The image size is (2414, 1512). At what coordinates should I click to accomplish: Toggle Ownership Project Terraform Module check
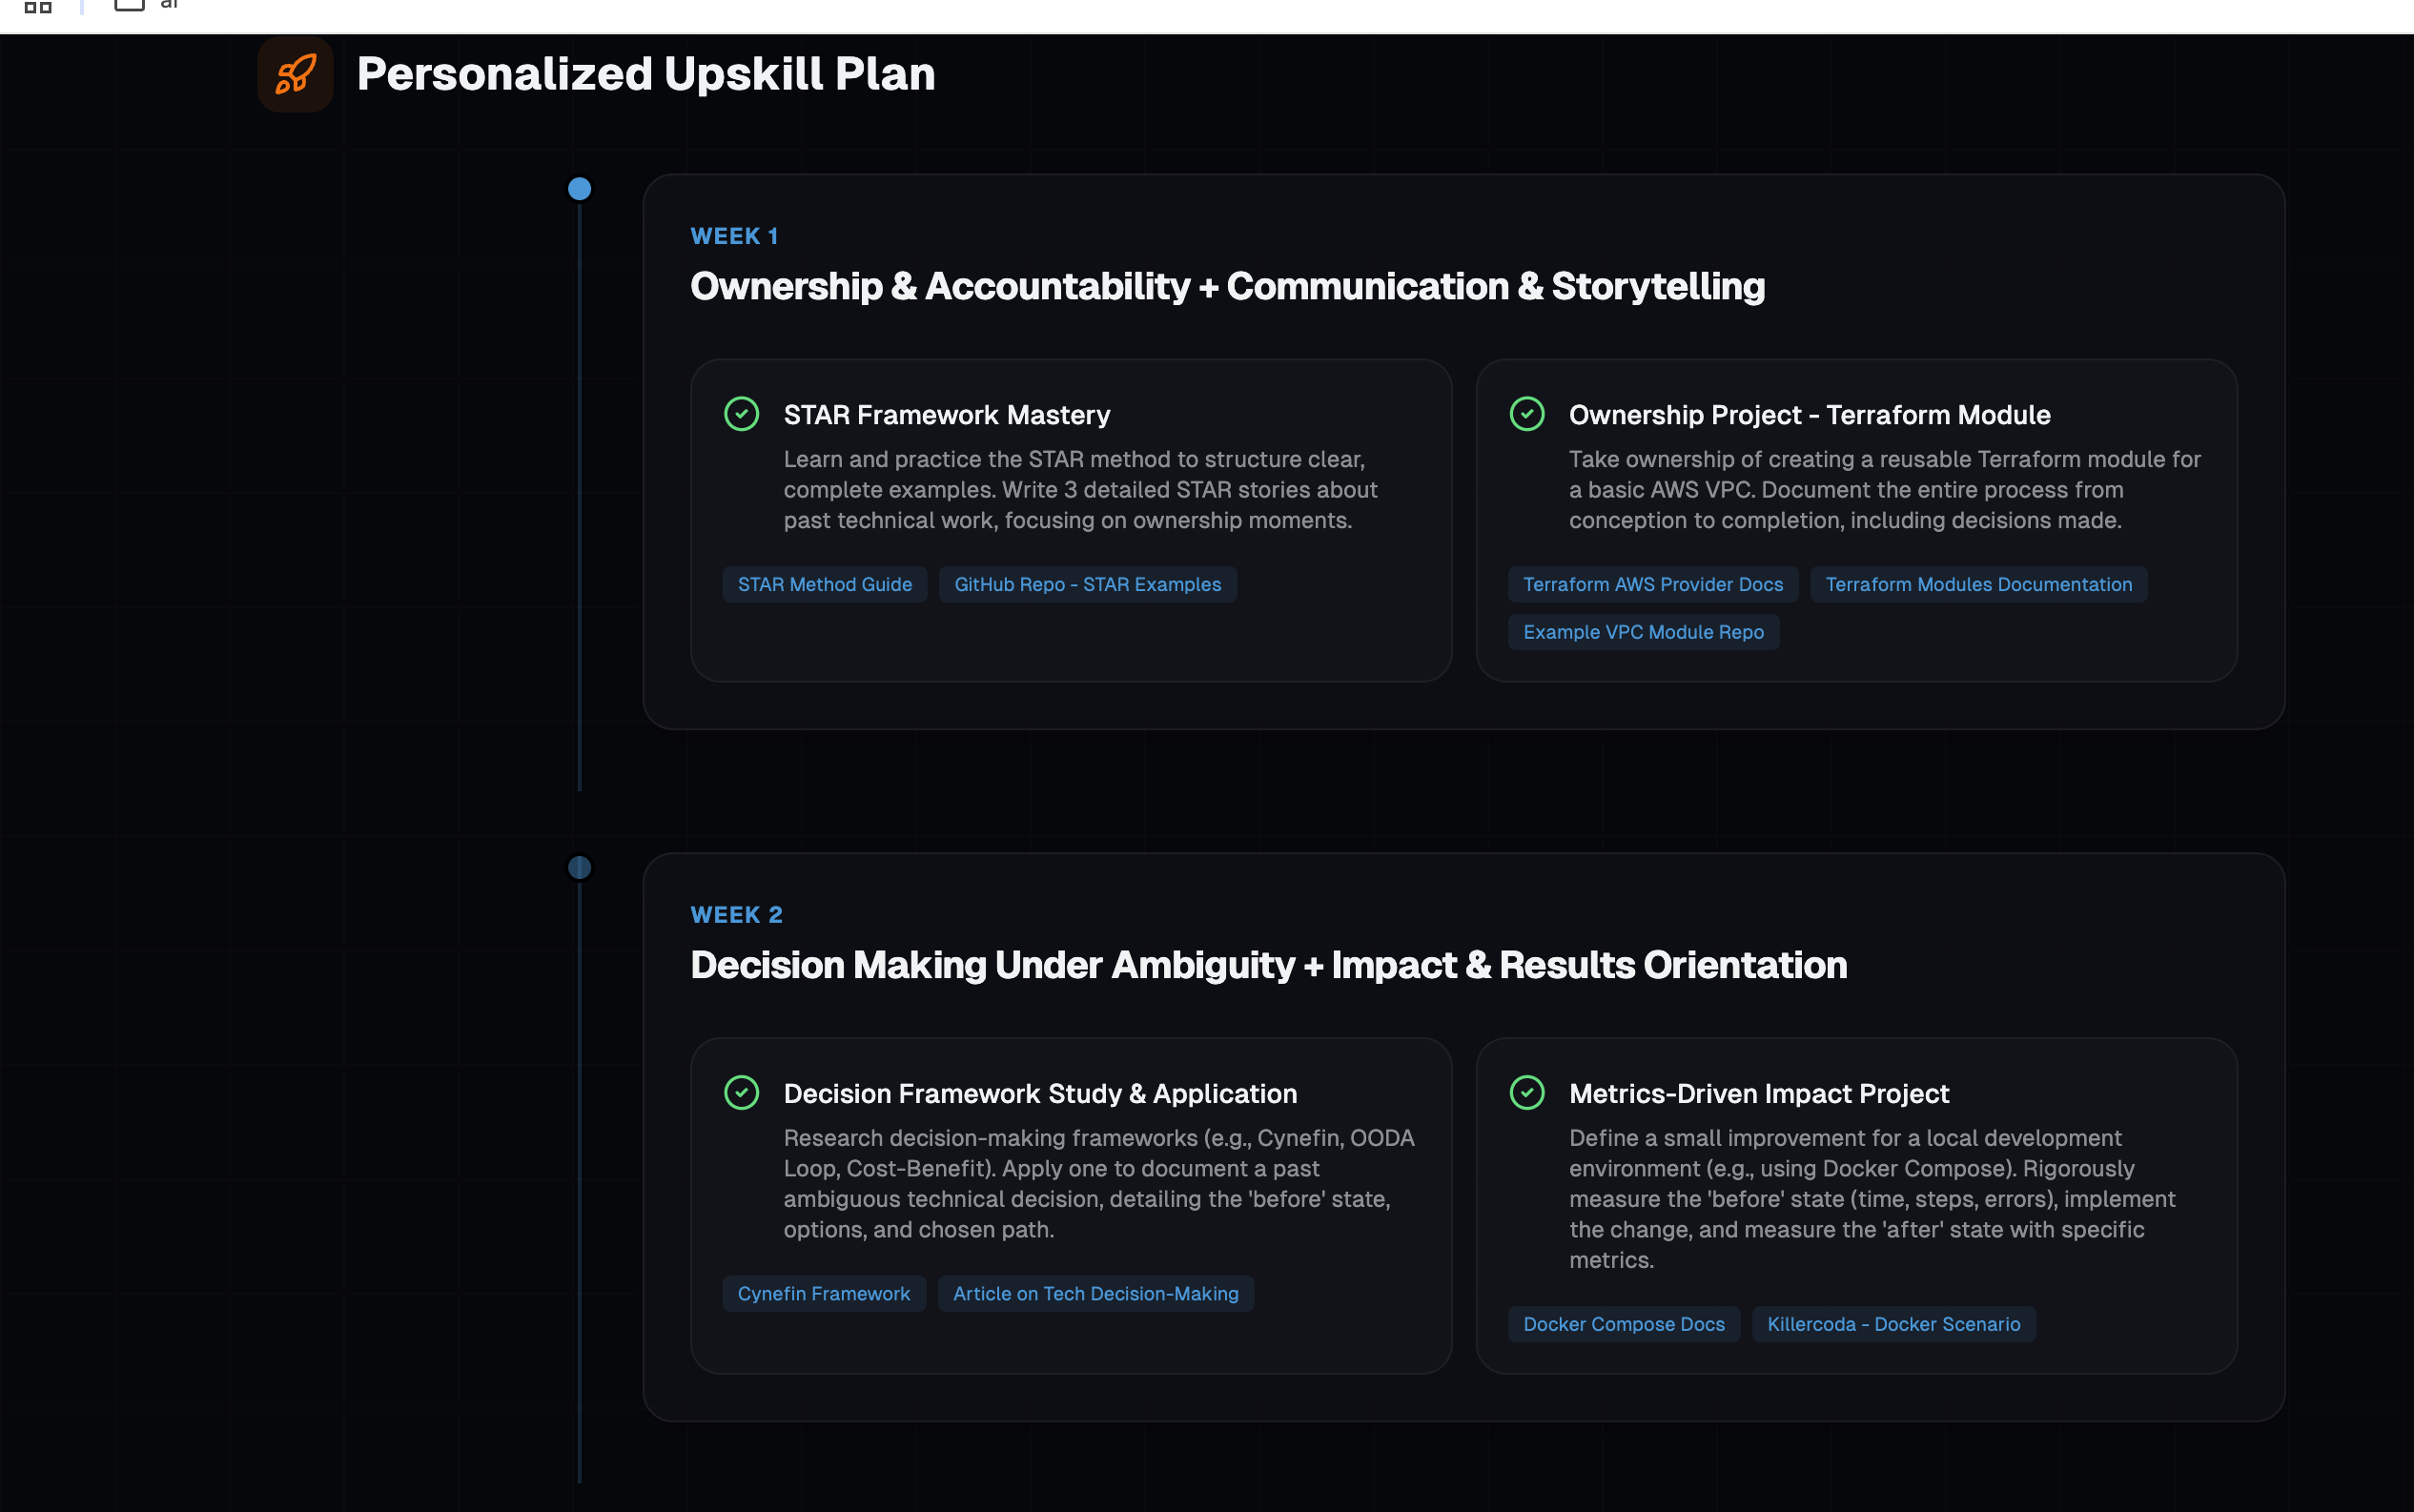point(1526,414)
